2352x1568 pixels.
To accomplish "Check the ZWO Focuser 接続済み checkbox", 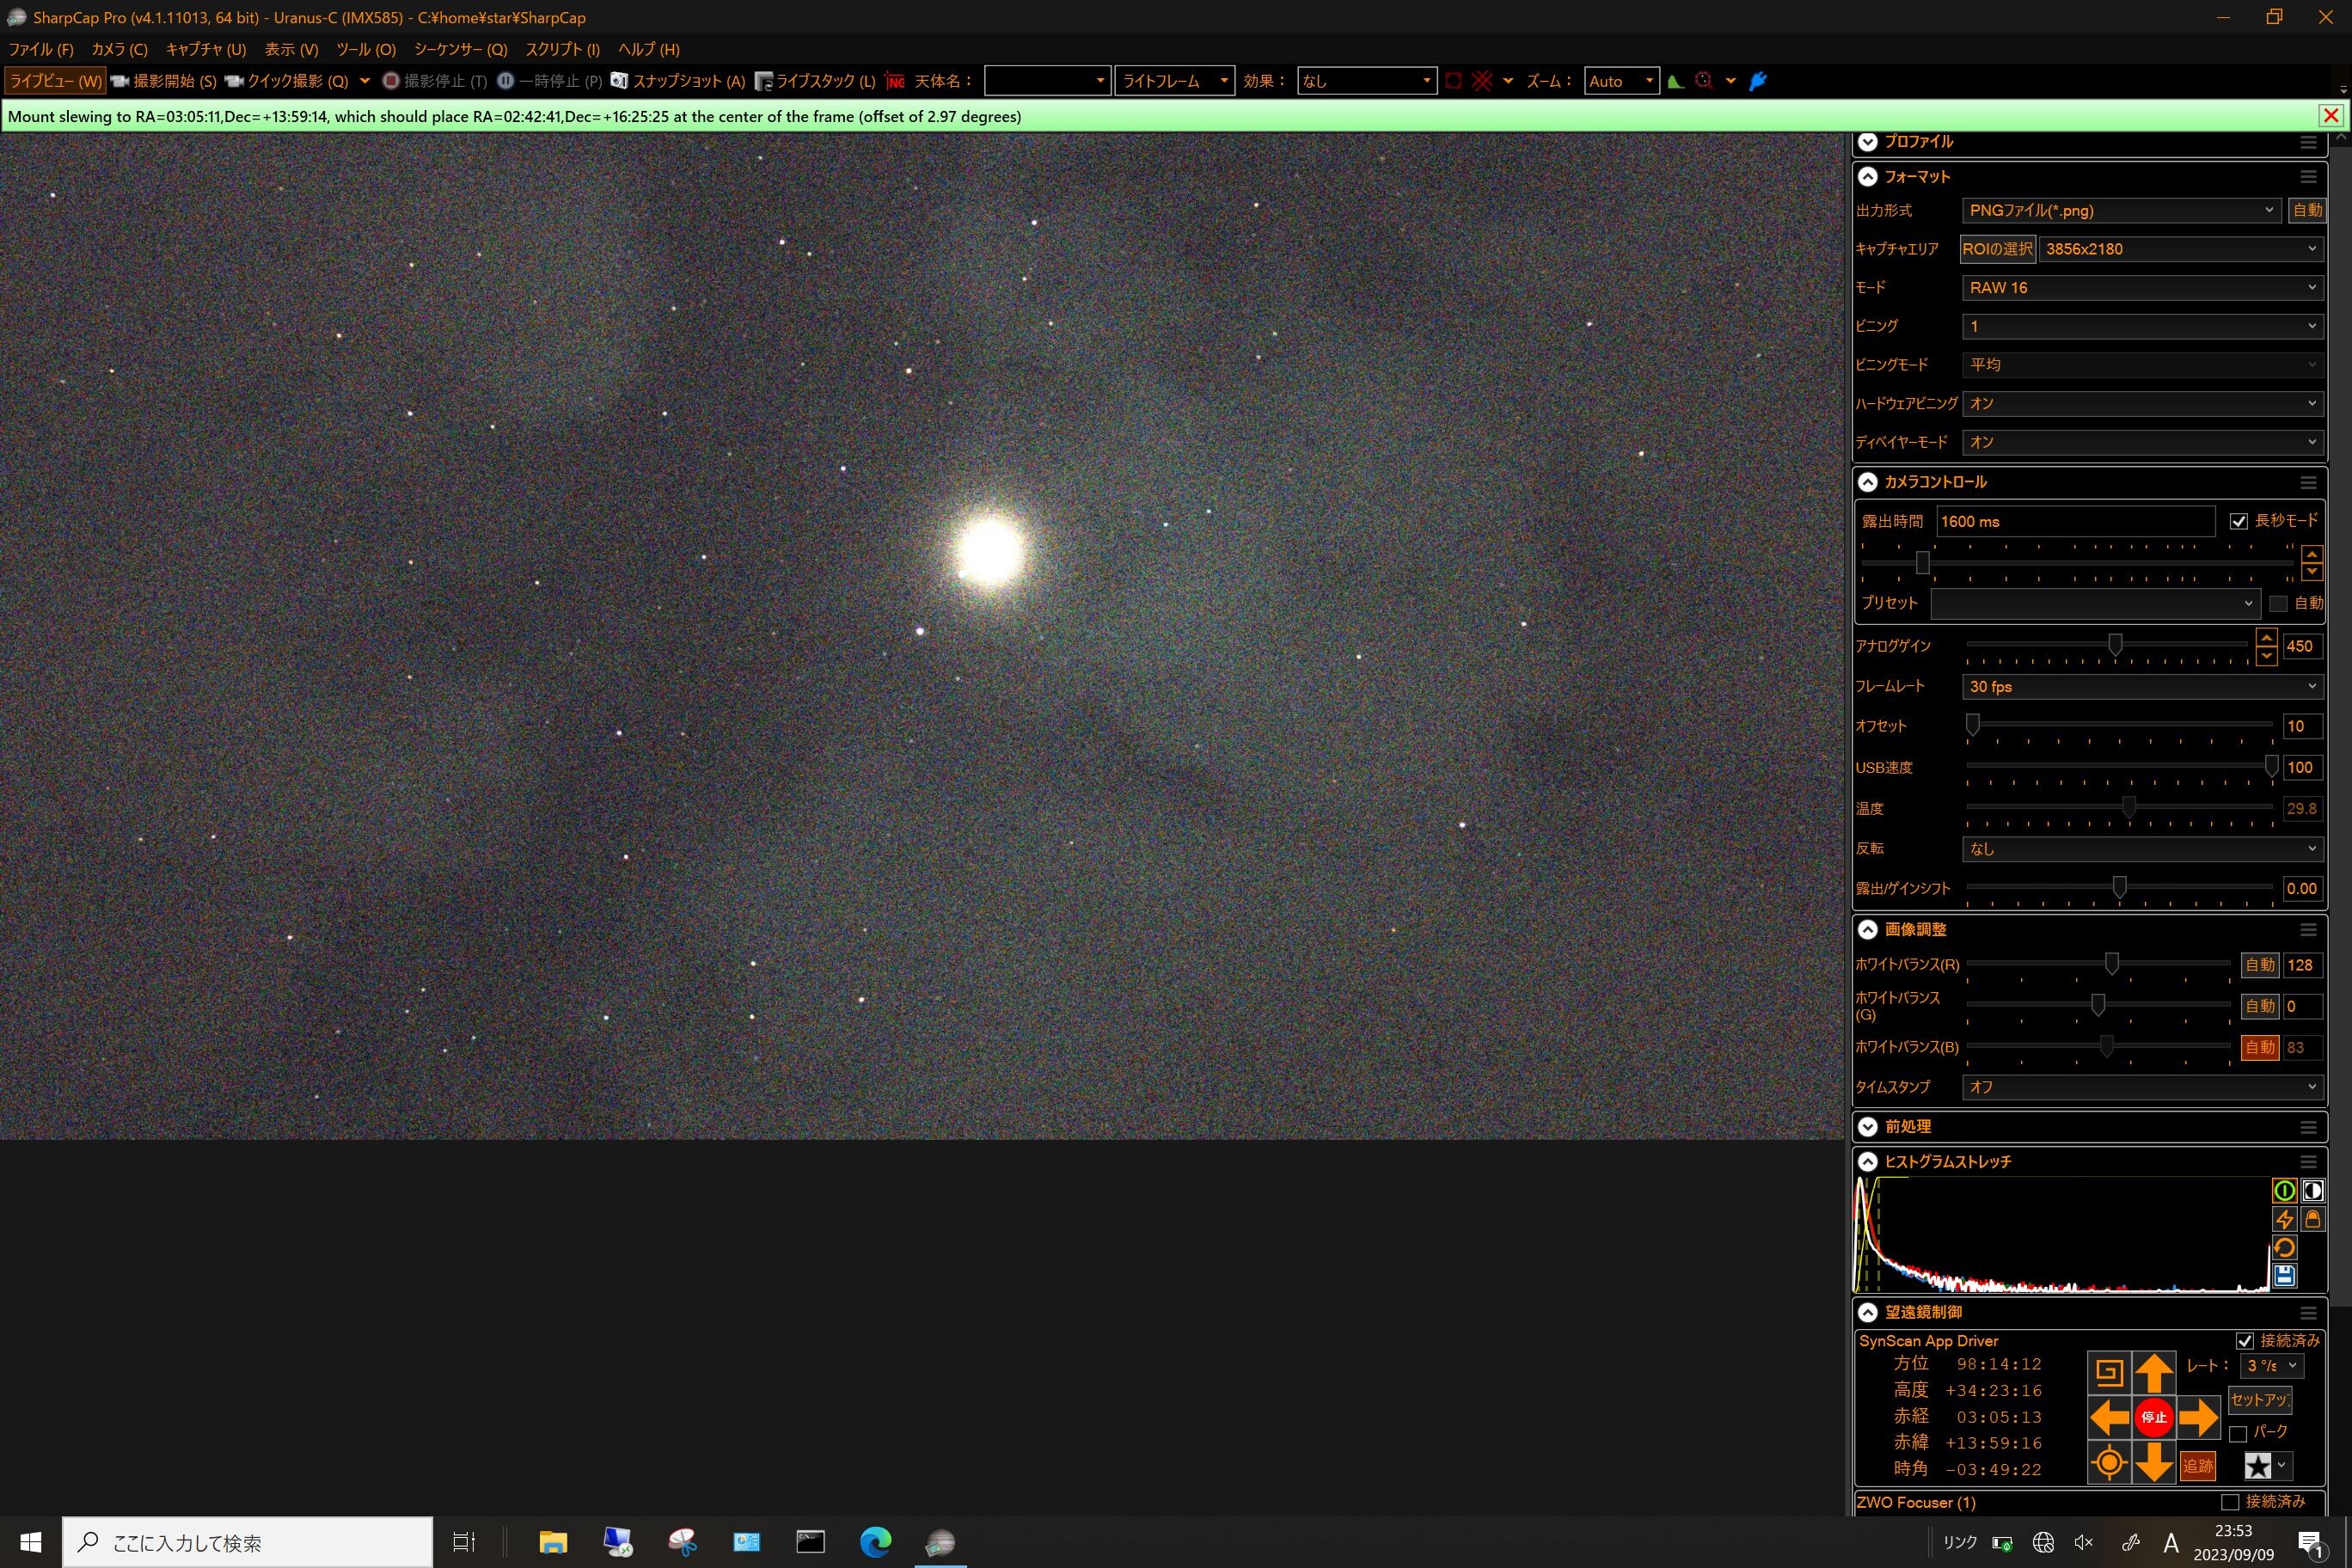I will click(2229, 1502).
